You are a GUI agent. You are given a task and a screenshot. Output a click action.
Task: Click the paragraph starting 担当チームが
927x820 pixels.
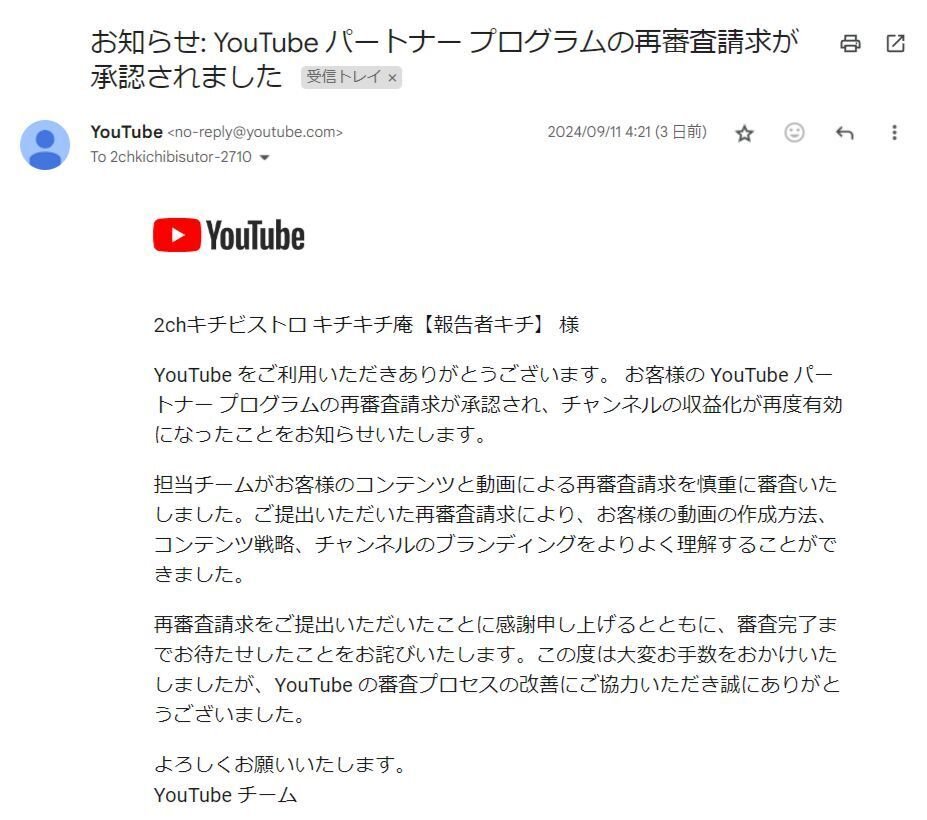tap(496, 529)
